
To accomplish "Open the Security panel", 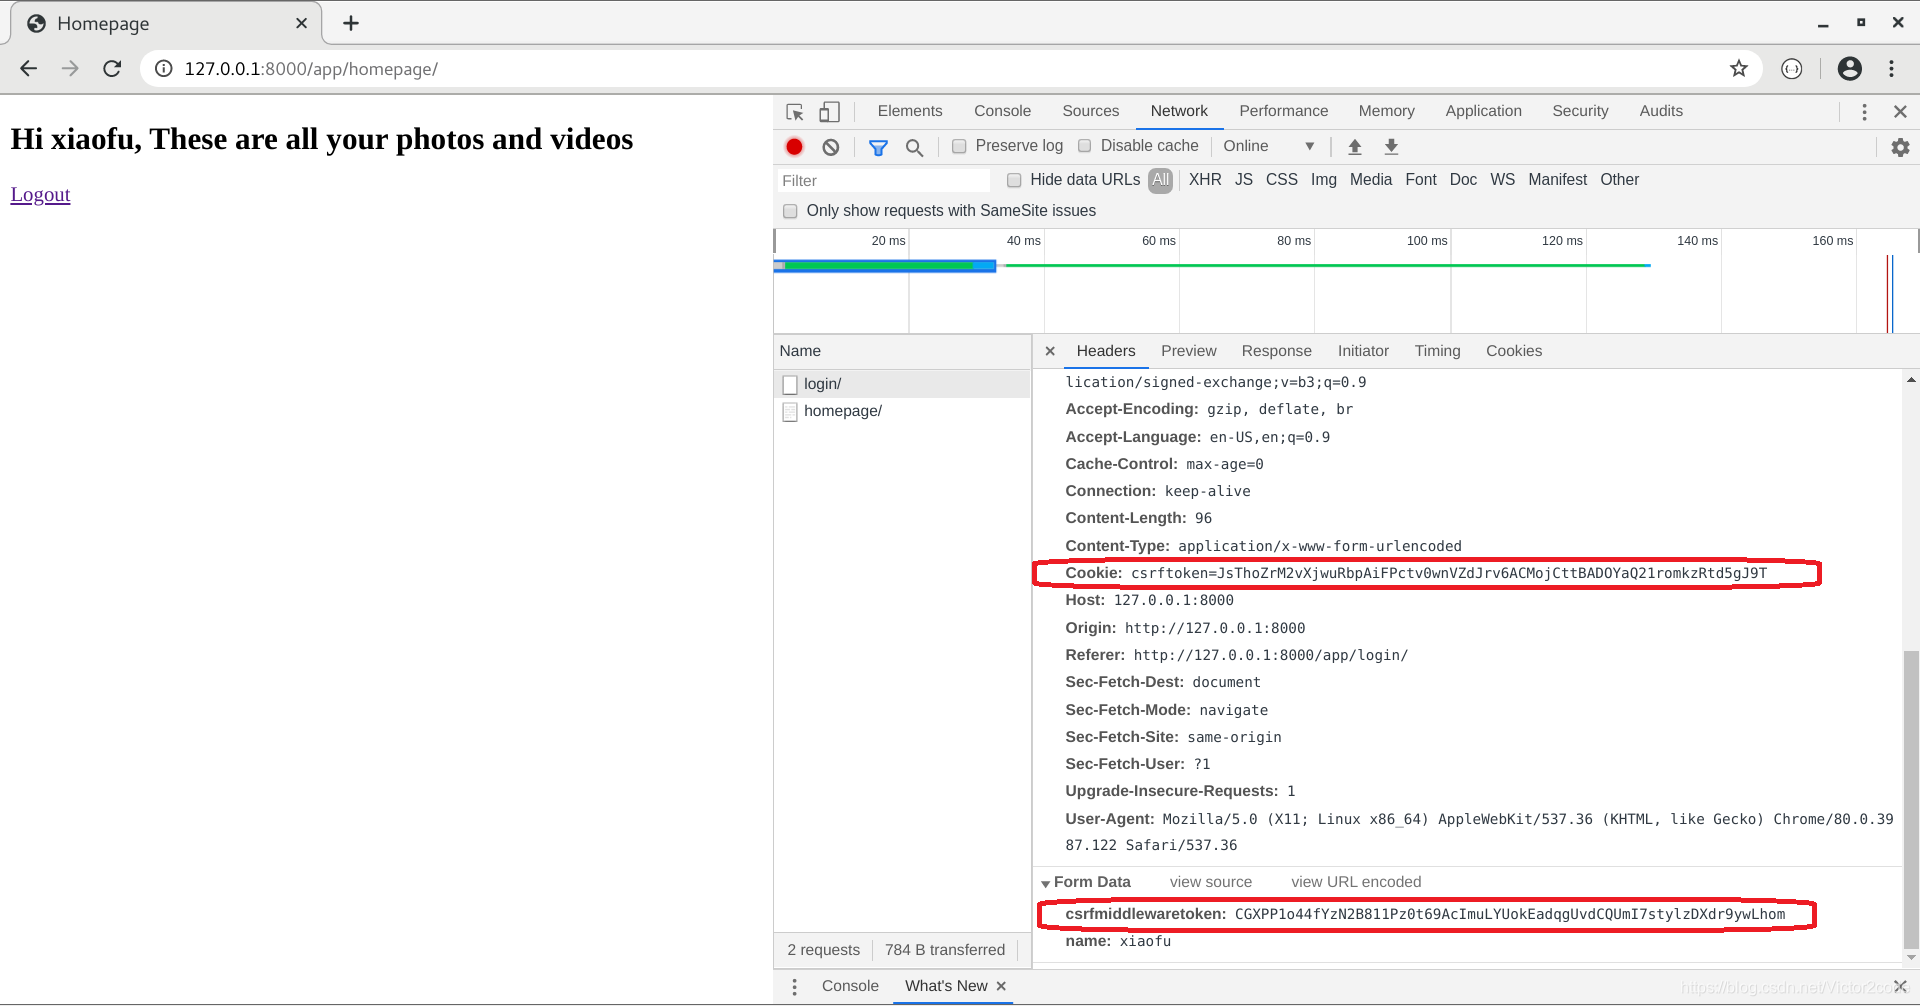I will click(x=1580, y=111).
